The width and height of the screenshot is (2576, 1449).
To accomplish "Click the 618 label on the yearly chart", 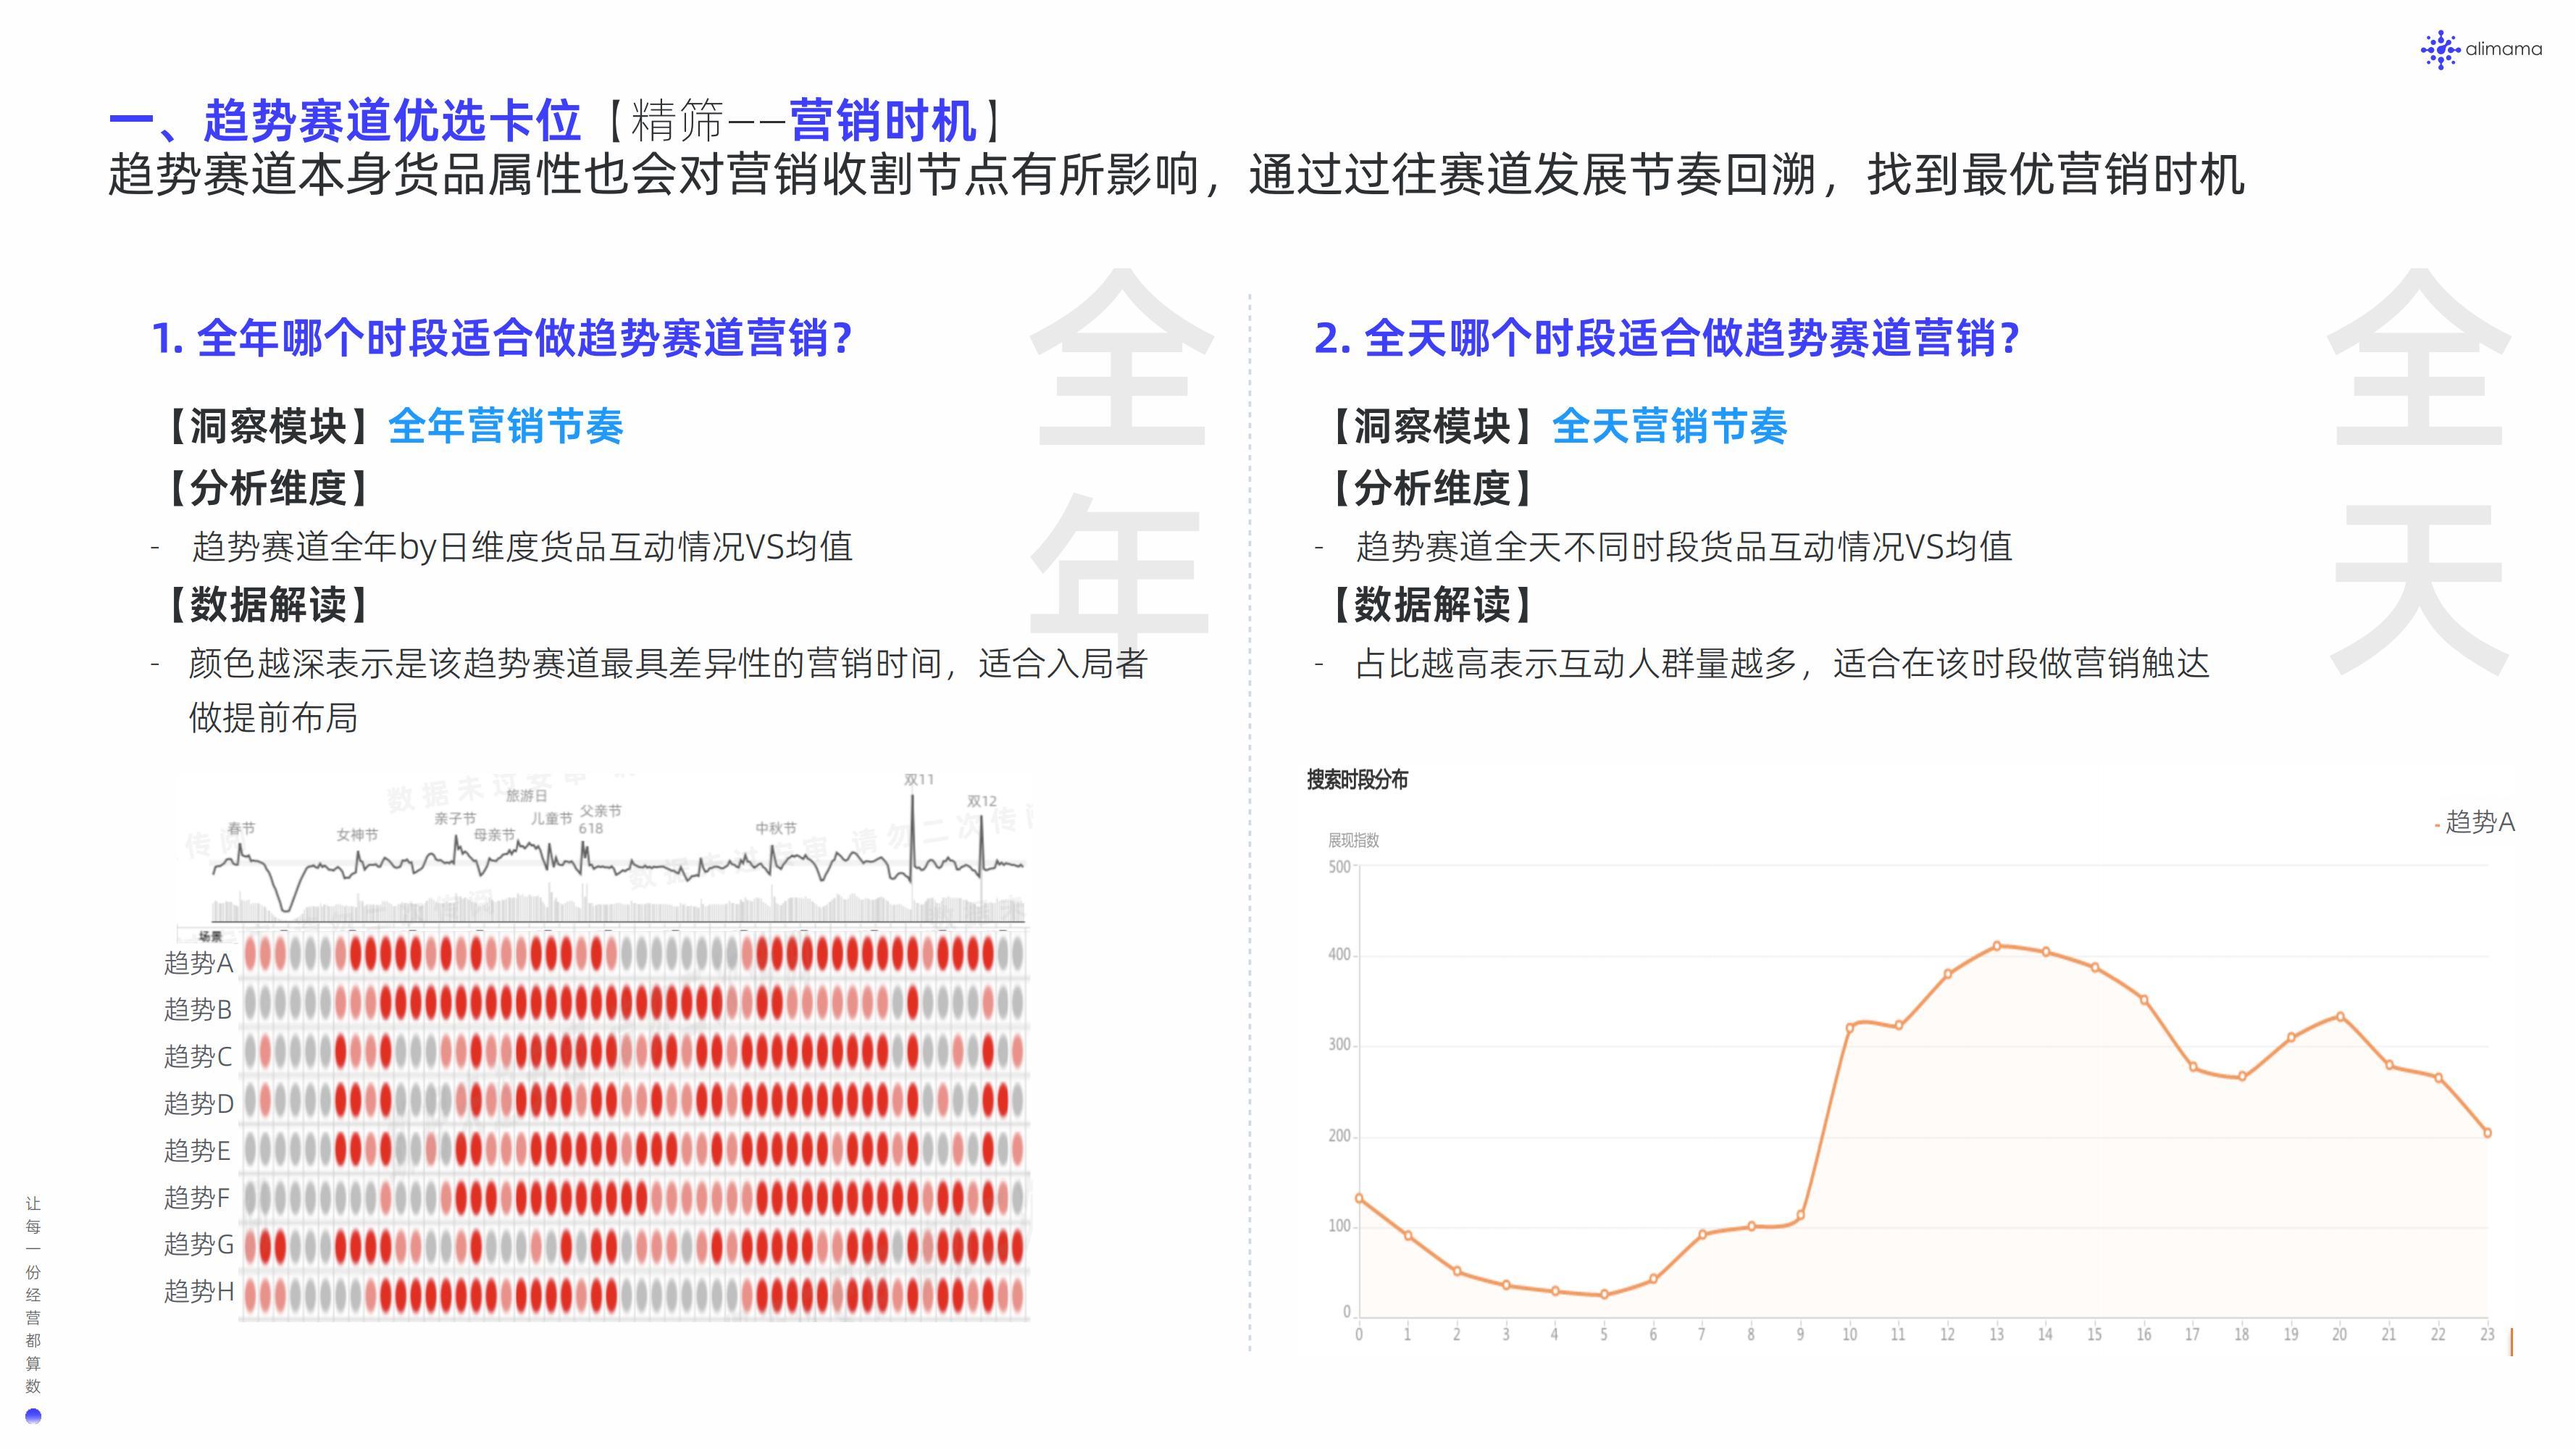I will [x=591, y=828].
